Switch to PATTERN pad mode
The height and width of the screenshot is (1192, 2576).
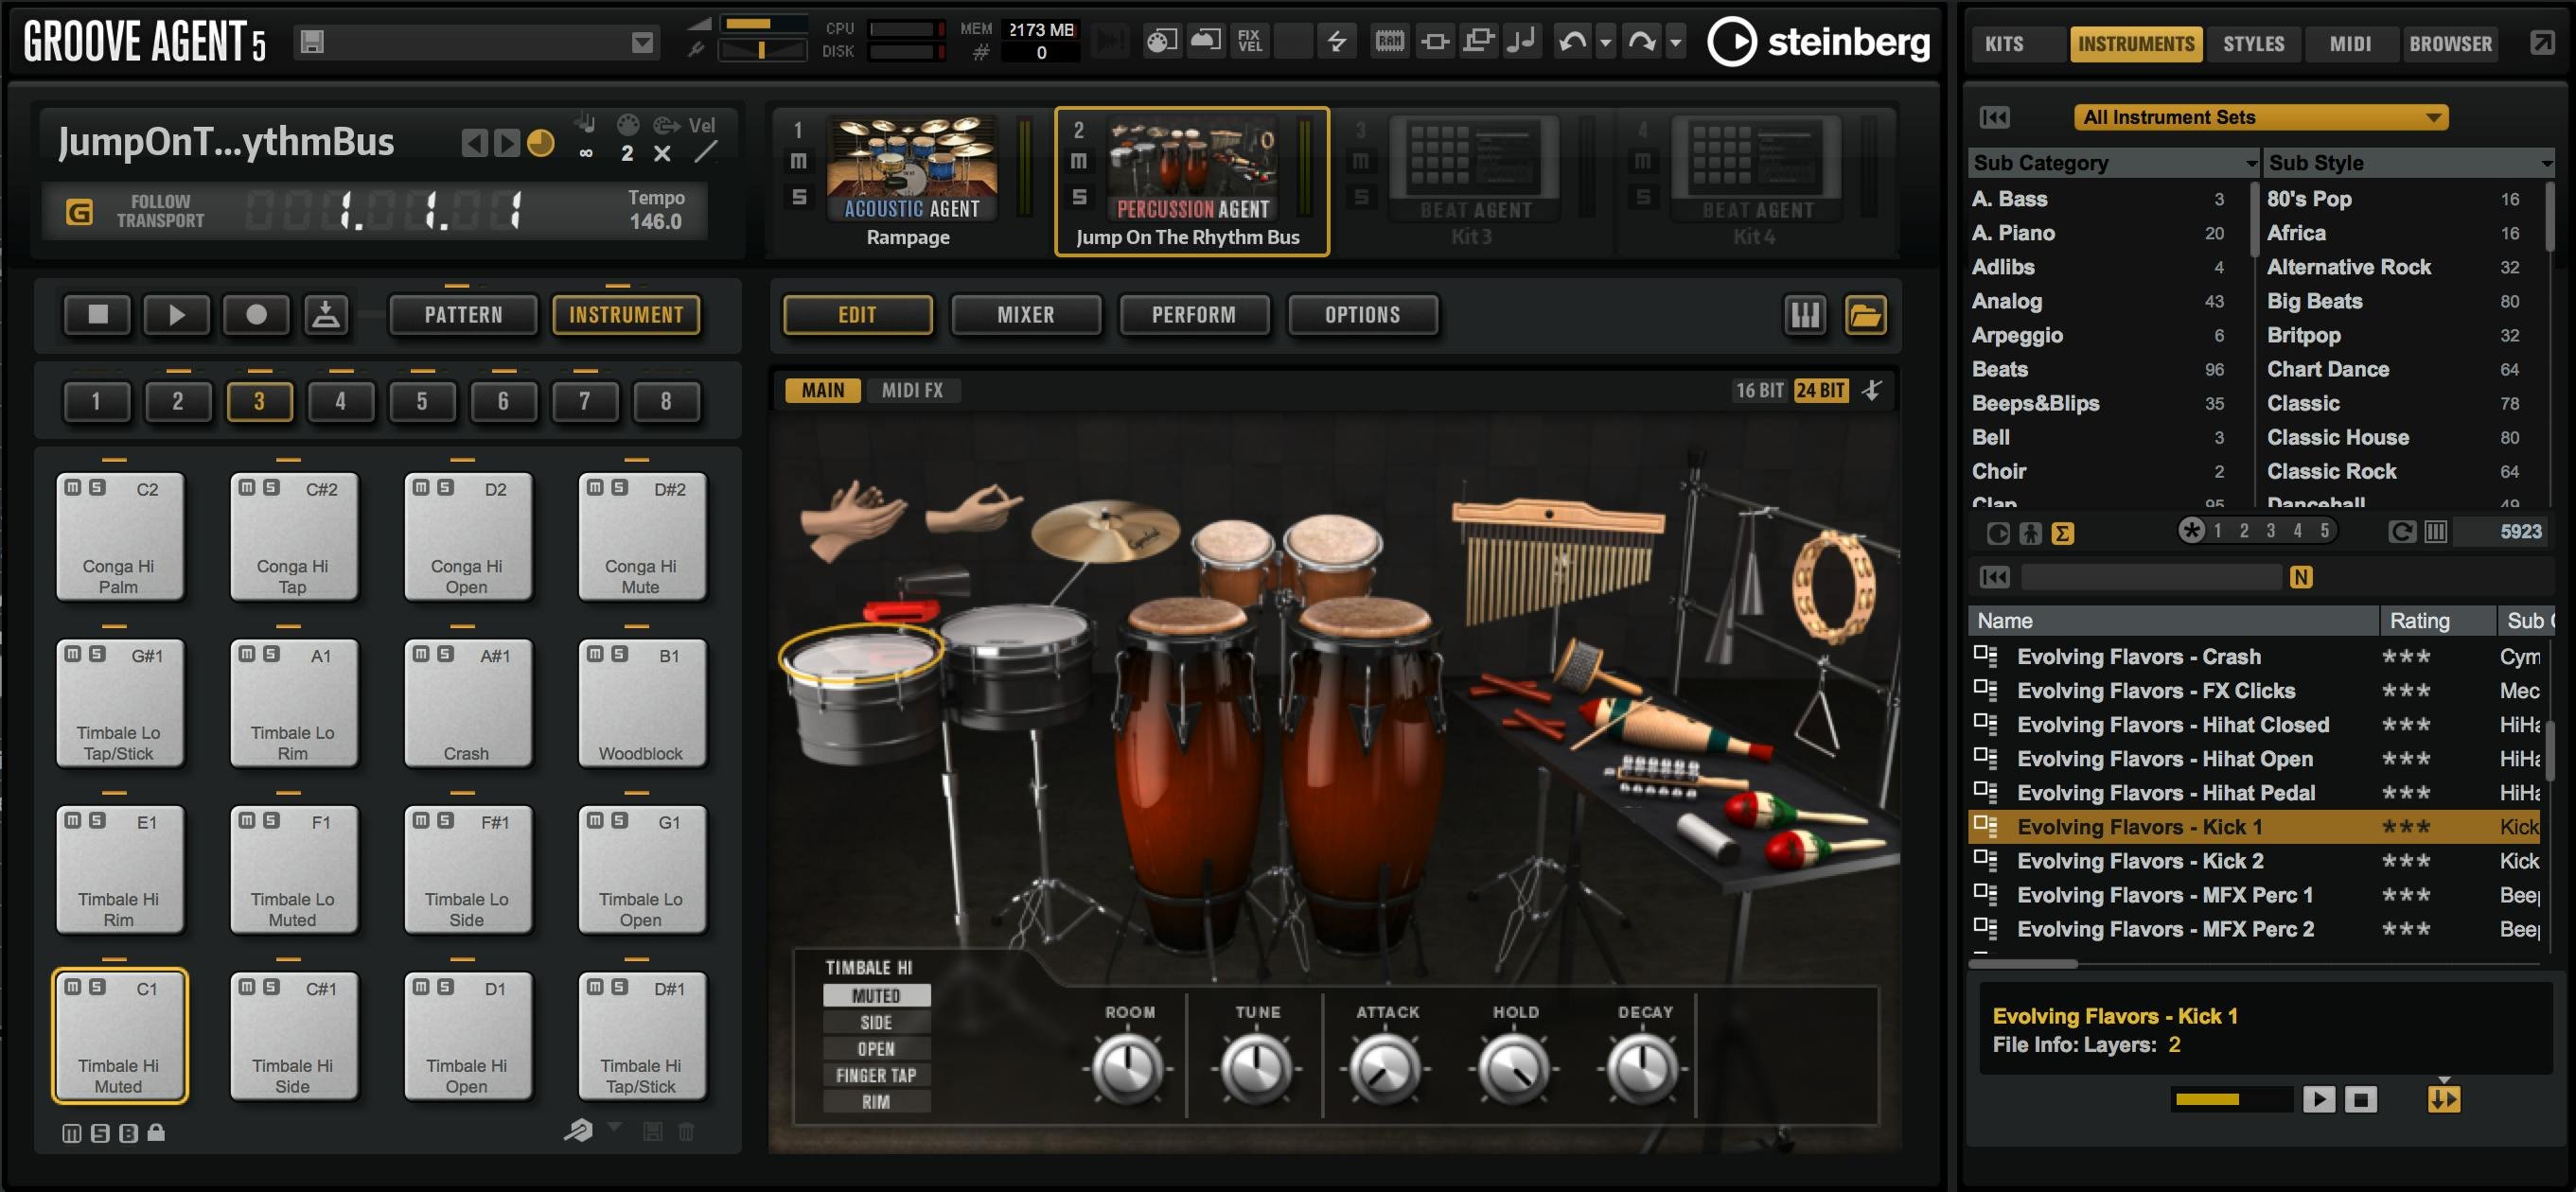pyautogui.click(x=463, y=315)
